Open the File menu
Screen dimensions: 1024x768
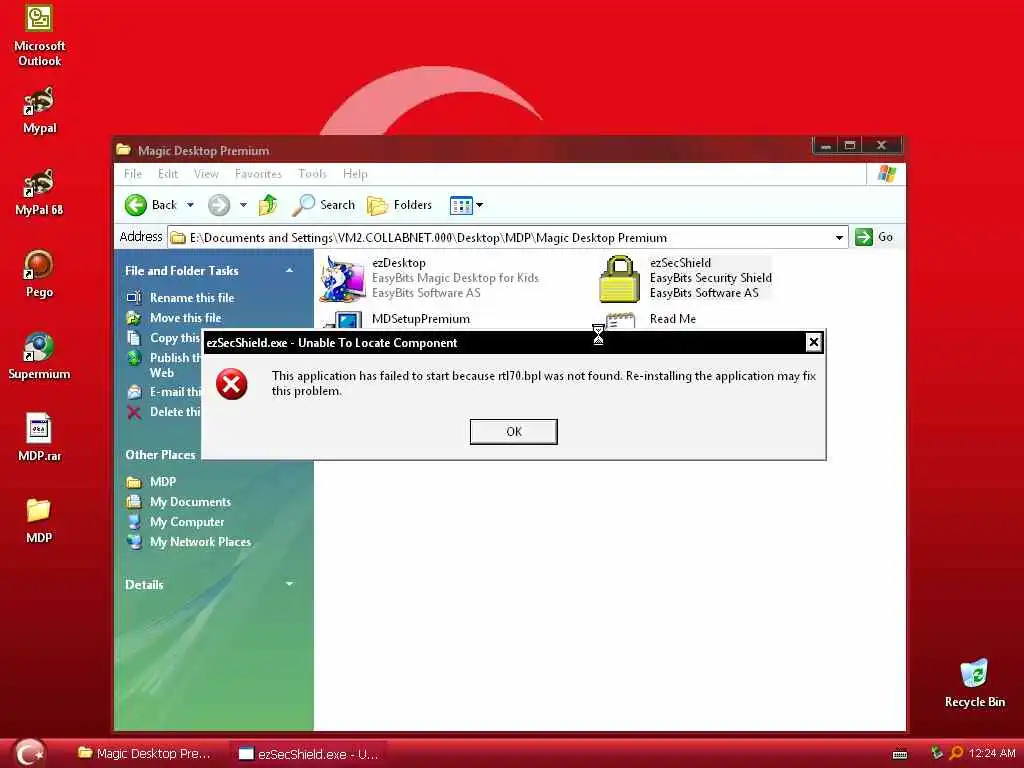[x=133, y=174]
